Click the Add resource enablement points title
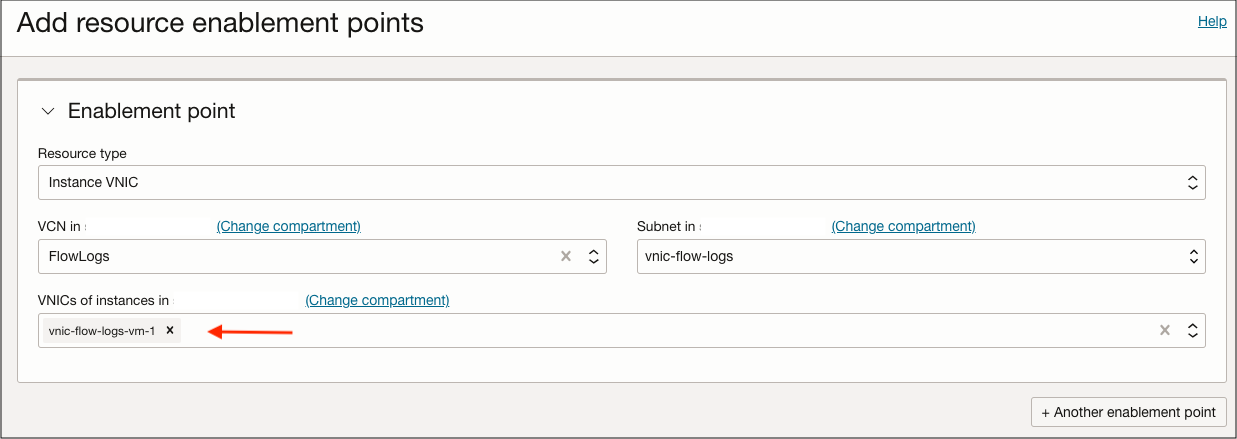This screenshot has height=439, width=1237. click(220, 23)
